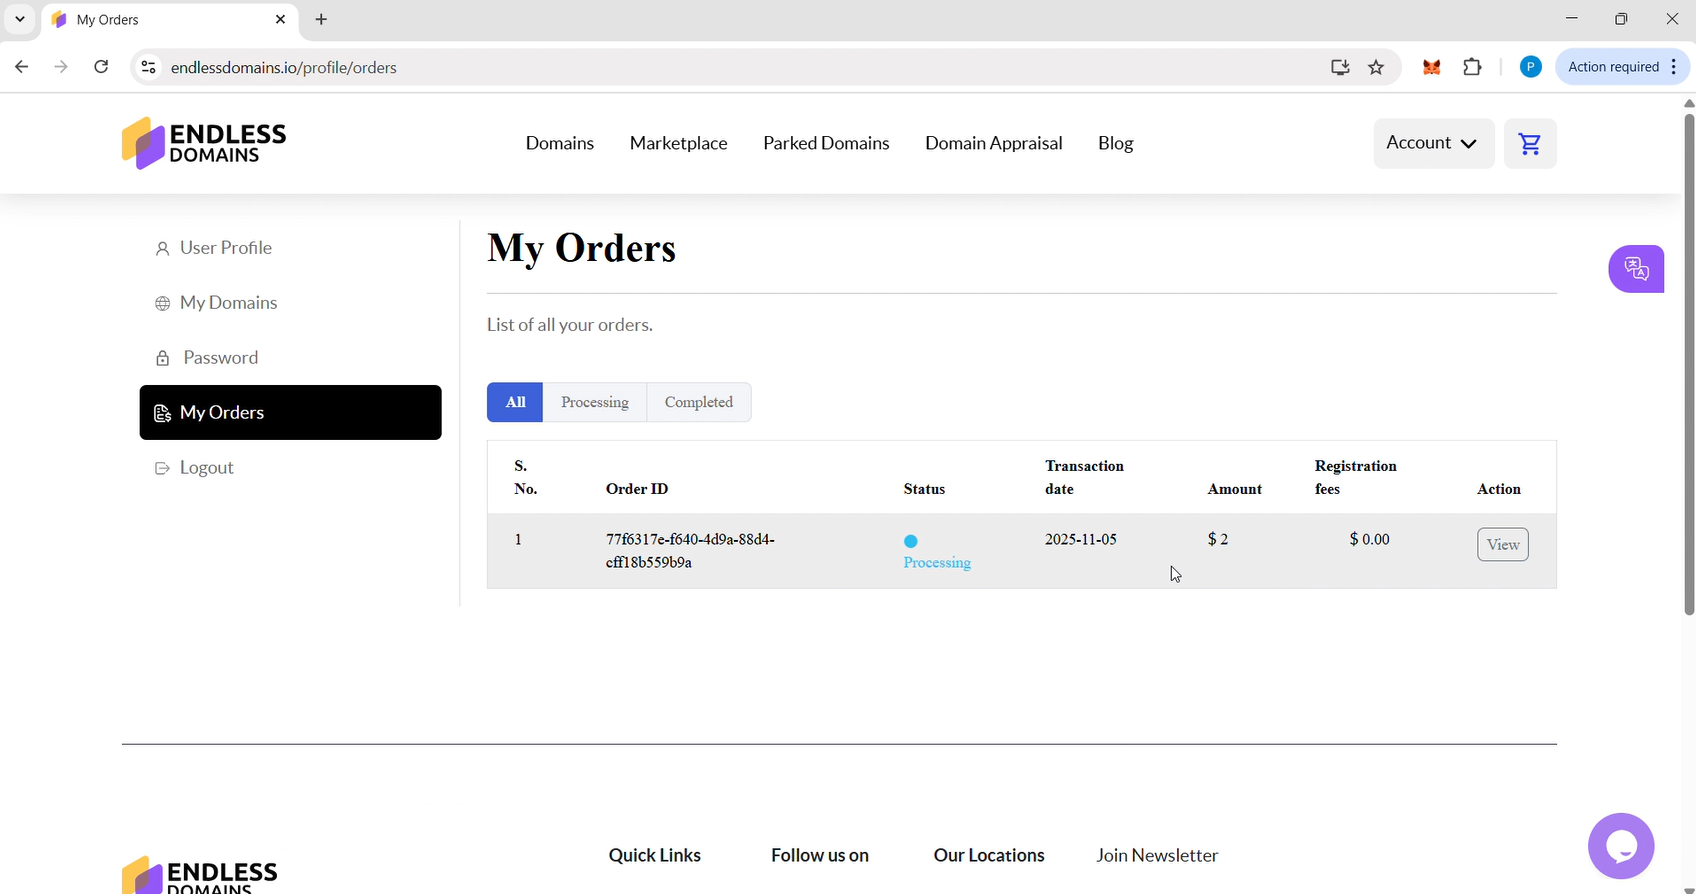Open the browser extensions puzzle icon

tap(1472, 67)
